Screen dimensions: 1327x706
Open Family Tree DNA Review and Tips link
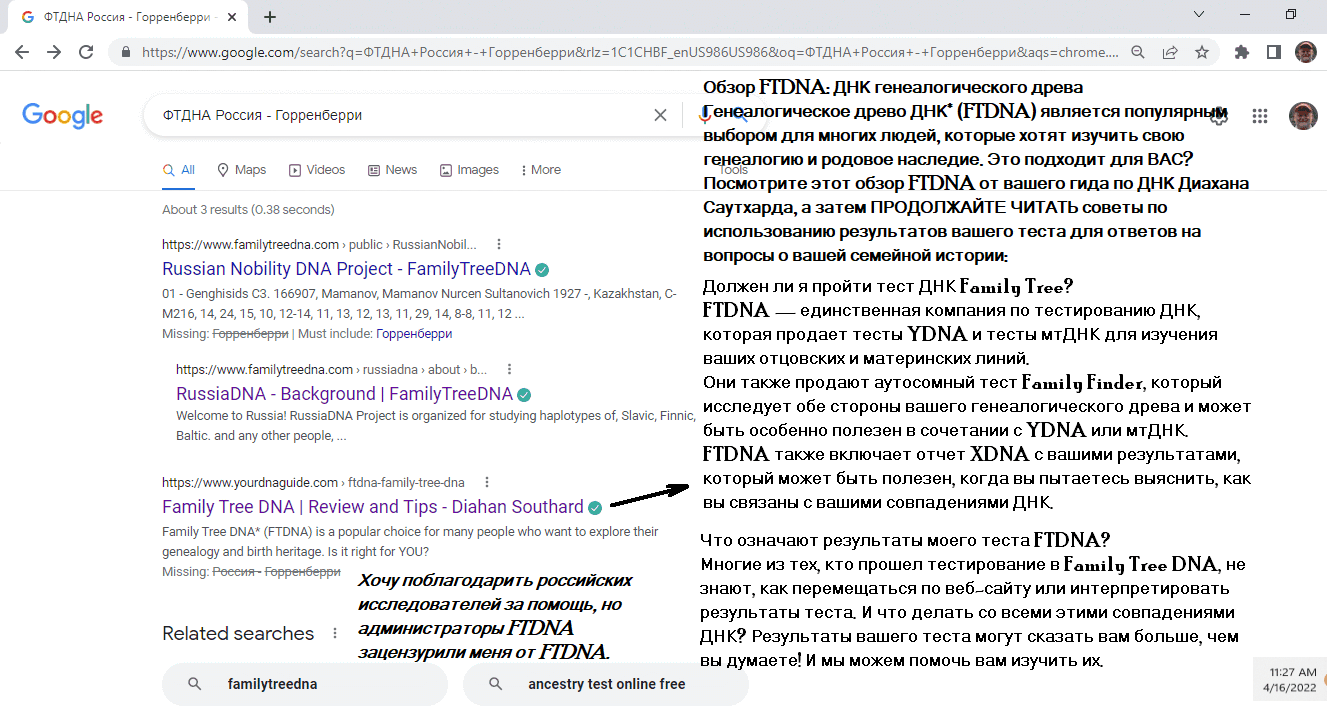373,507
